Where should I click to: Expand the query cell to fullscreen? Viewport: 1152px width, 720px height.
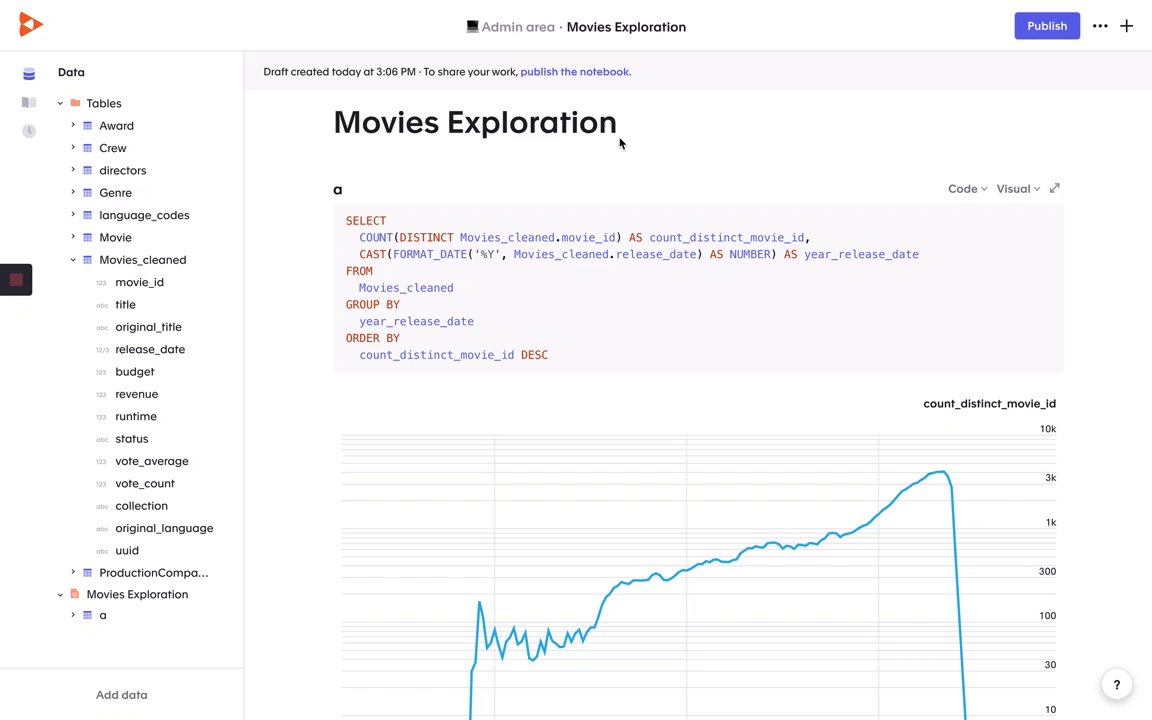1054,188
